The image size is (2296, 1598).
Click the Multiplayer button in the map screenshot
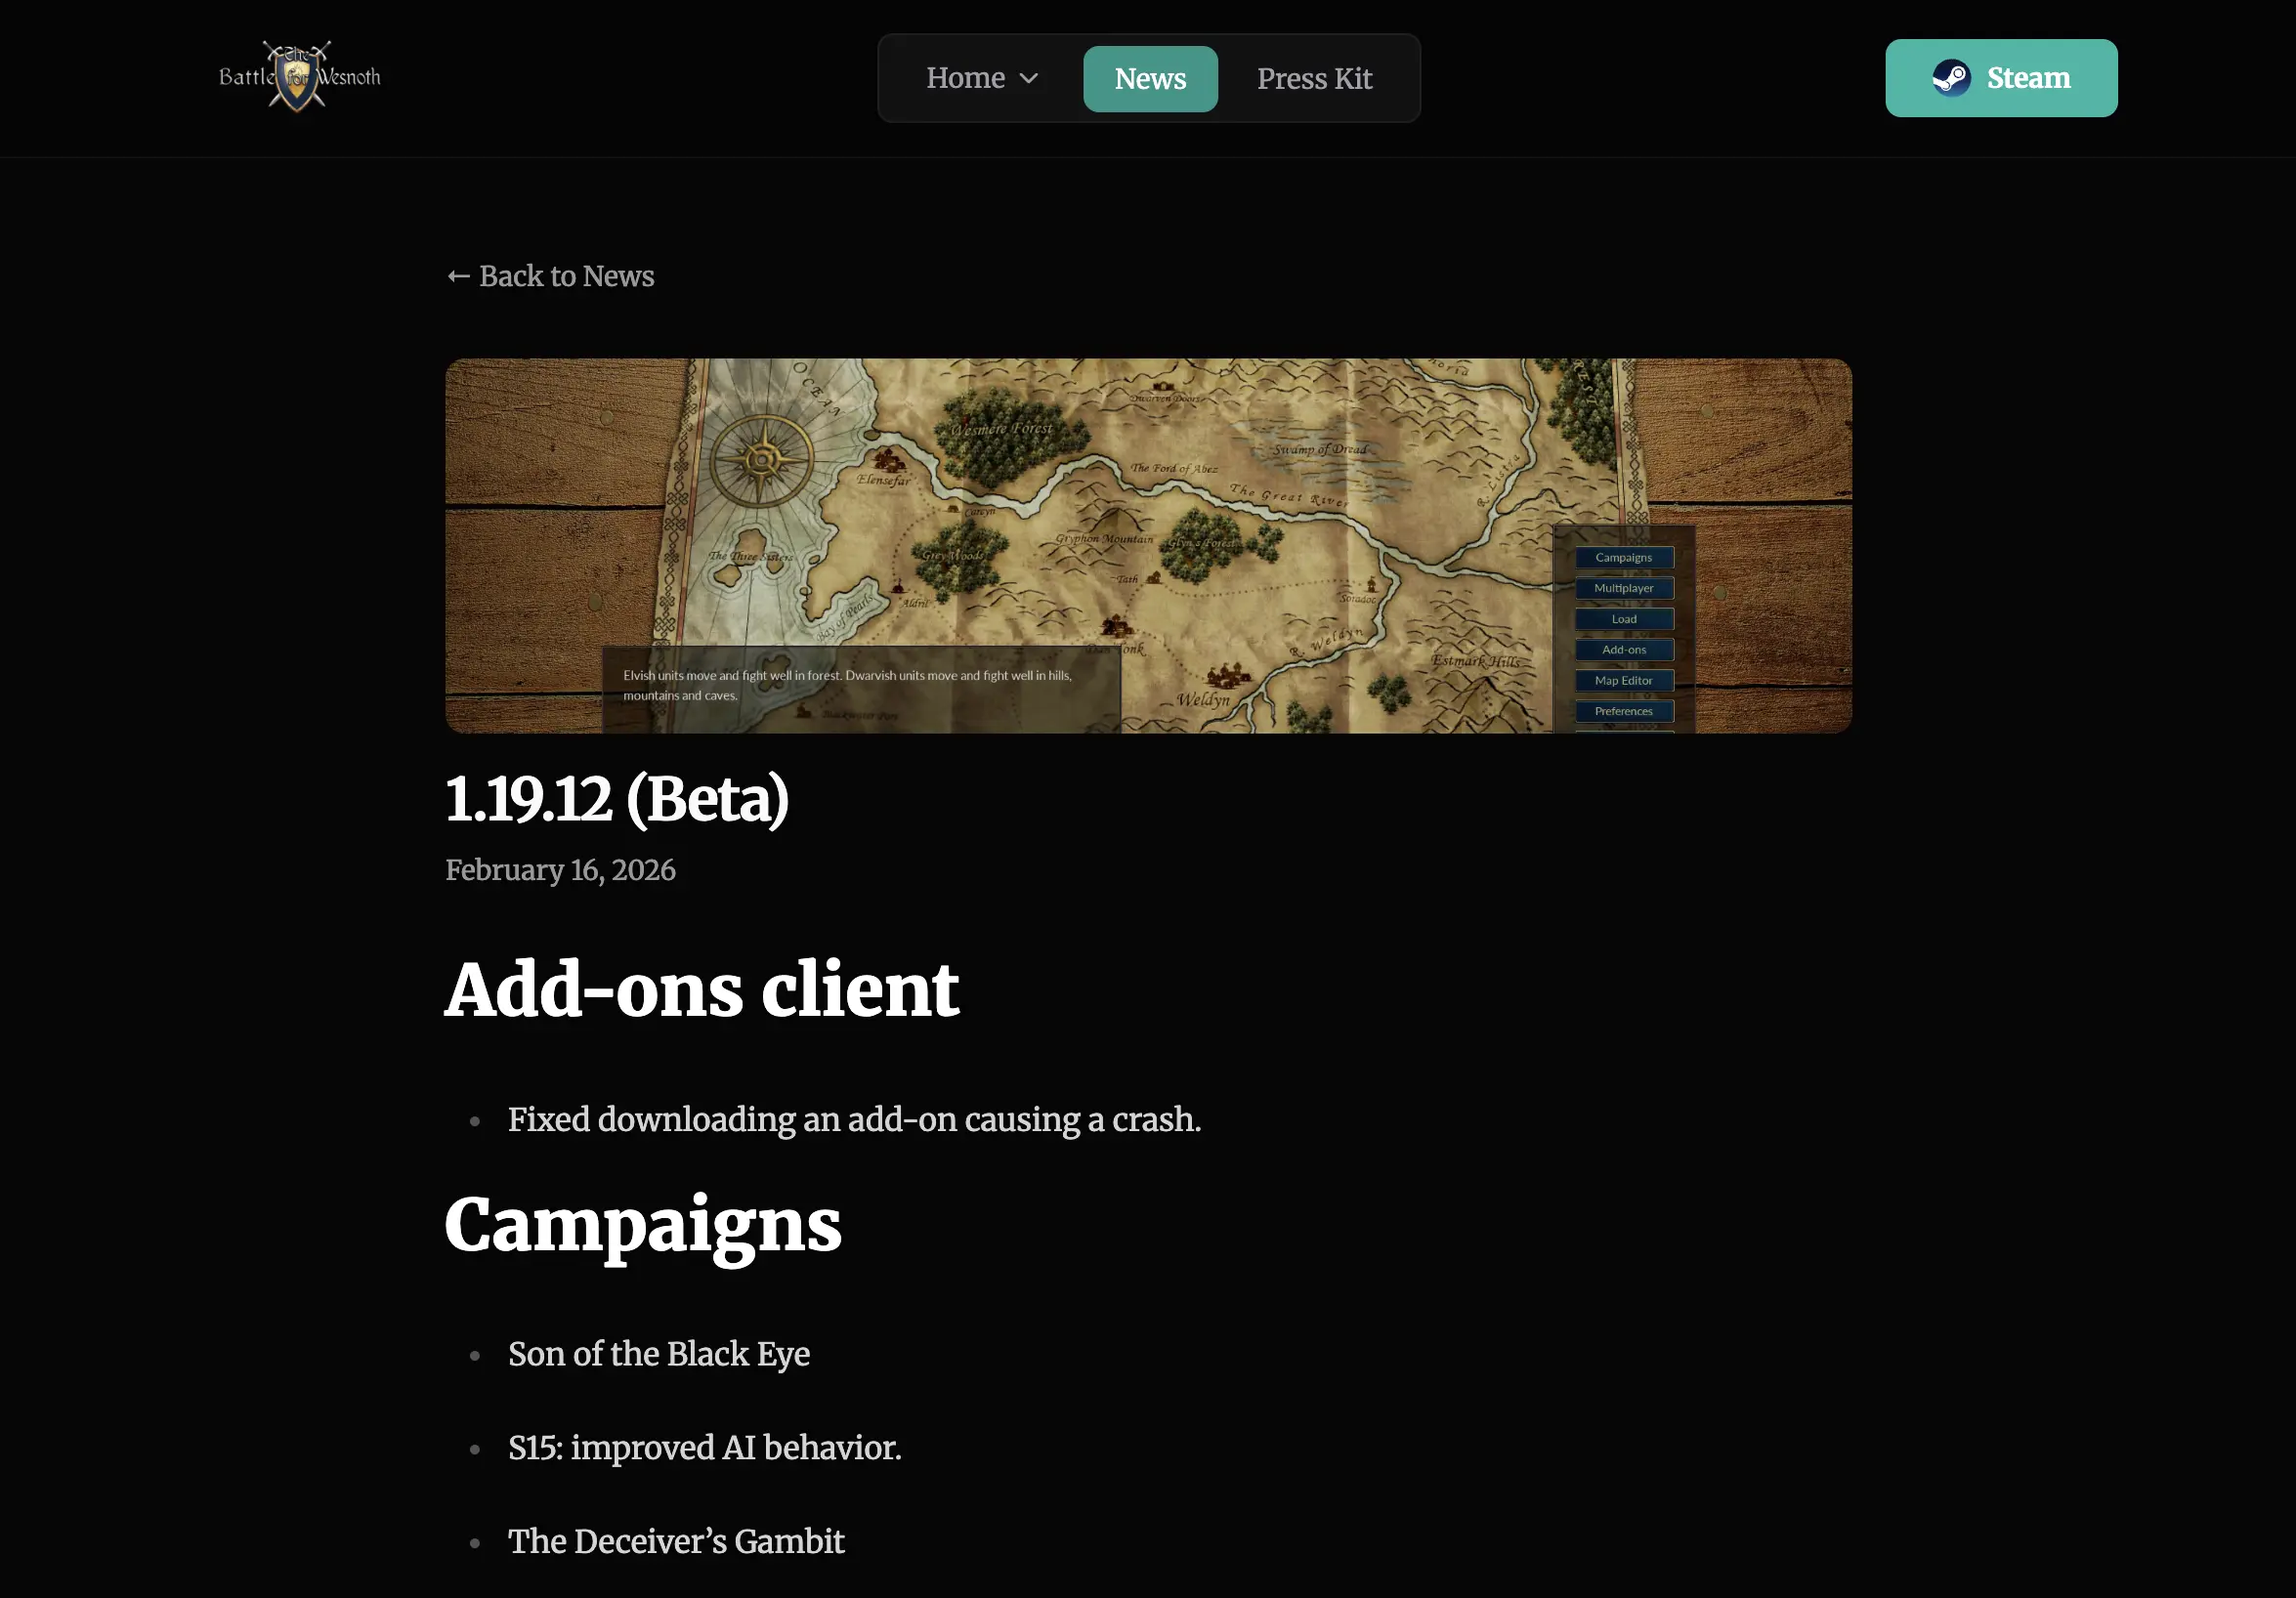[x=1623, y=588]
